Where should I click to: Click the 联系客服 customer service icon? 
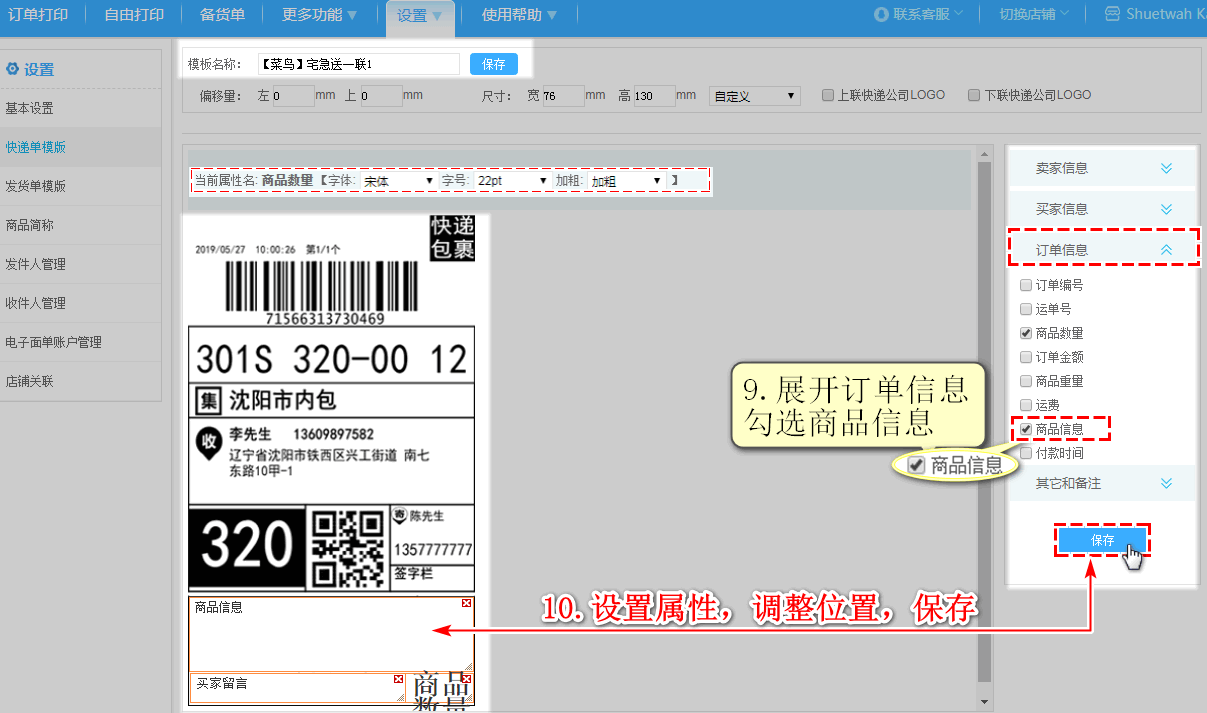[880, 14]
